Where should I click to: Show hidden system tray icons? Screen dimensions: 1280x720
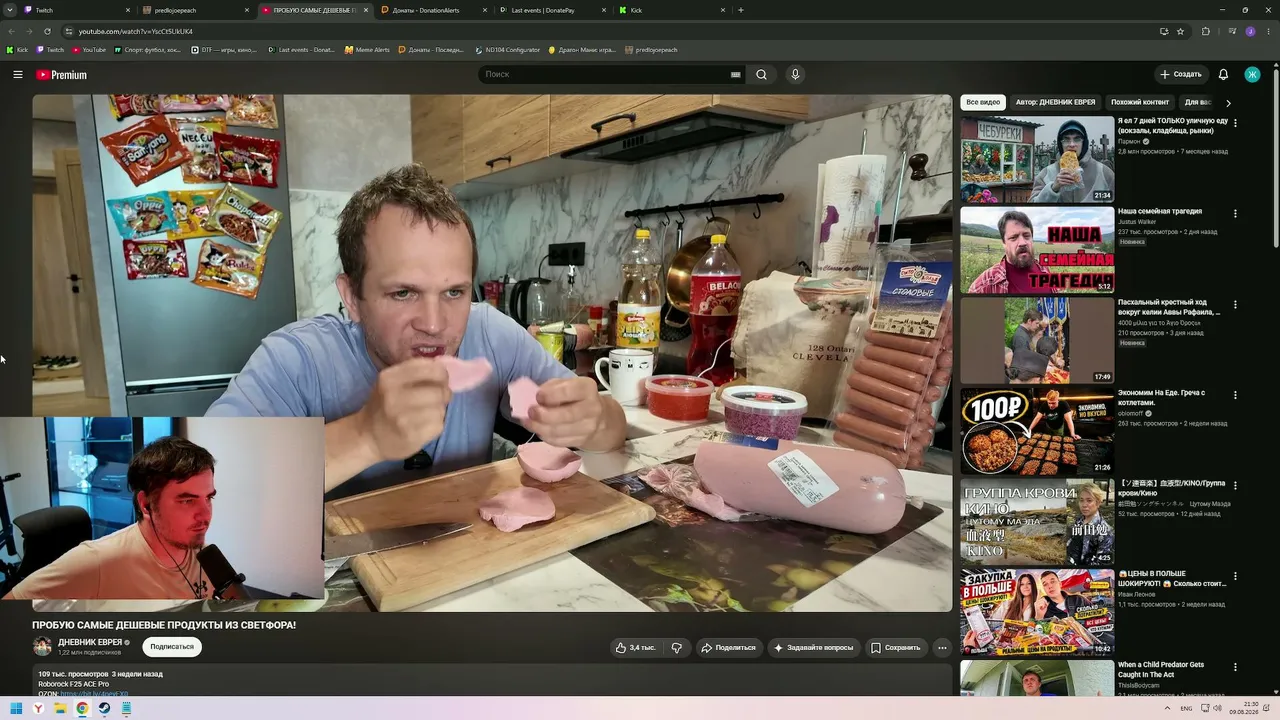[x=1167, y=708]
